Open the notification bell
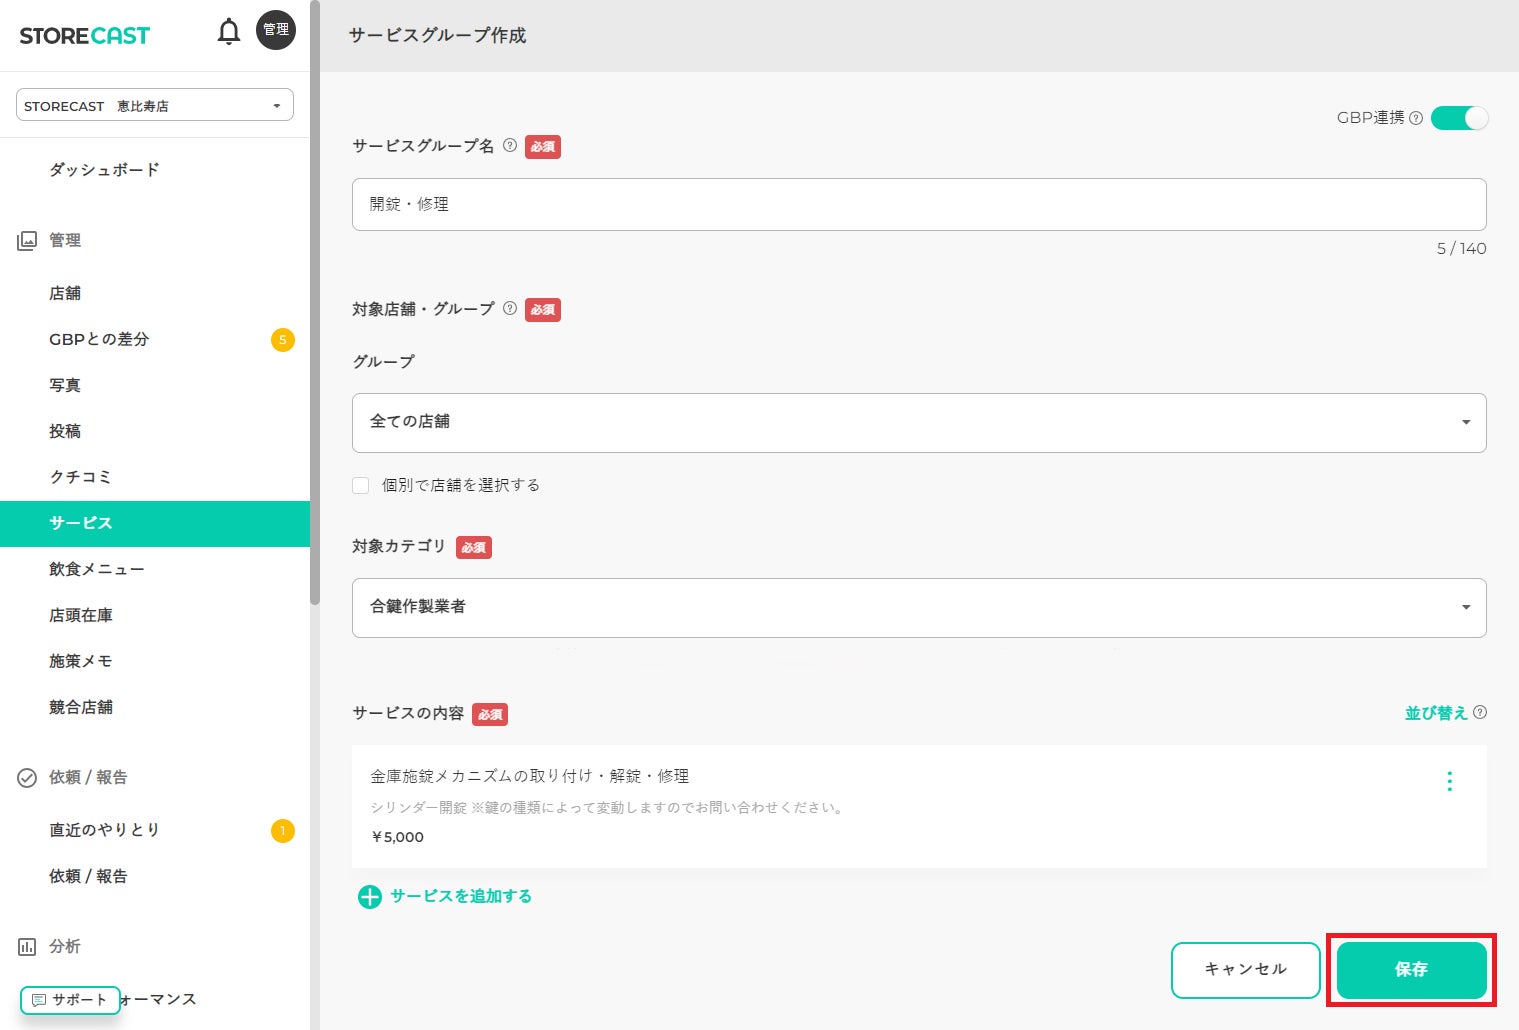The image size is (1519, 1030). [229, 32]
